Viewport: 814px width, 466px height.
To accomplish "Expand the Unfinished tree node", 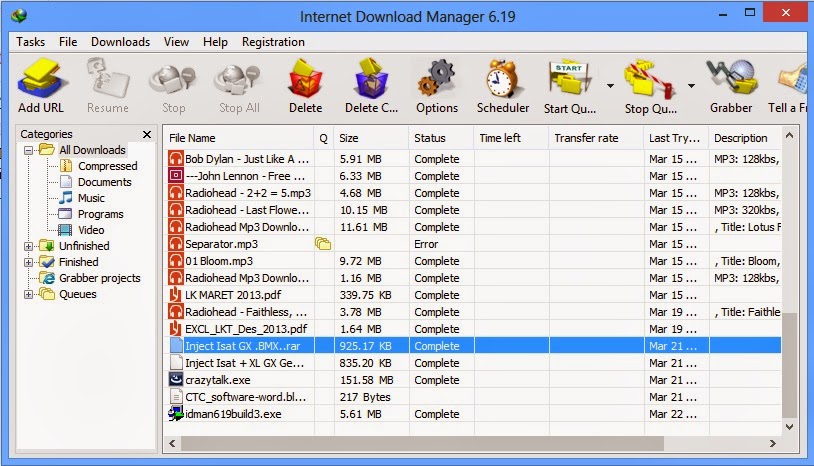I will coord(29,246).
